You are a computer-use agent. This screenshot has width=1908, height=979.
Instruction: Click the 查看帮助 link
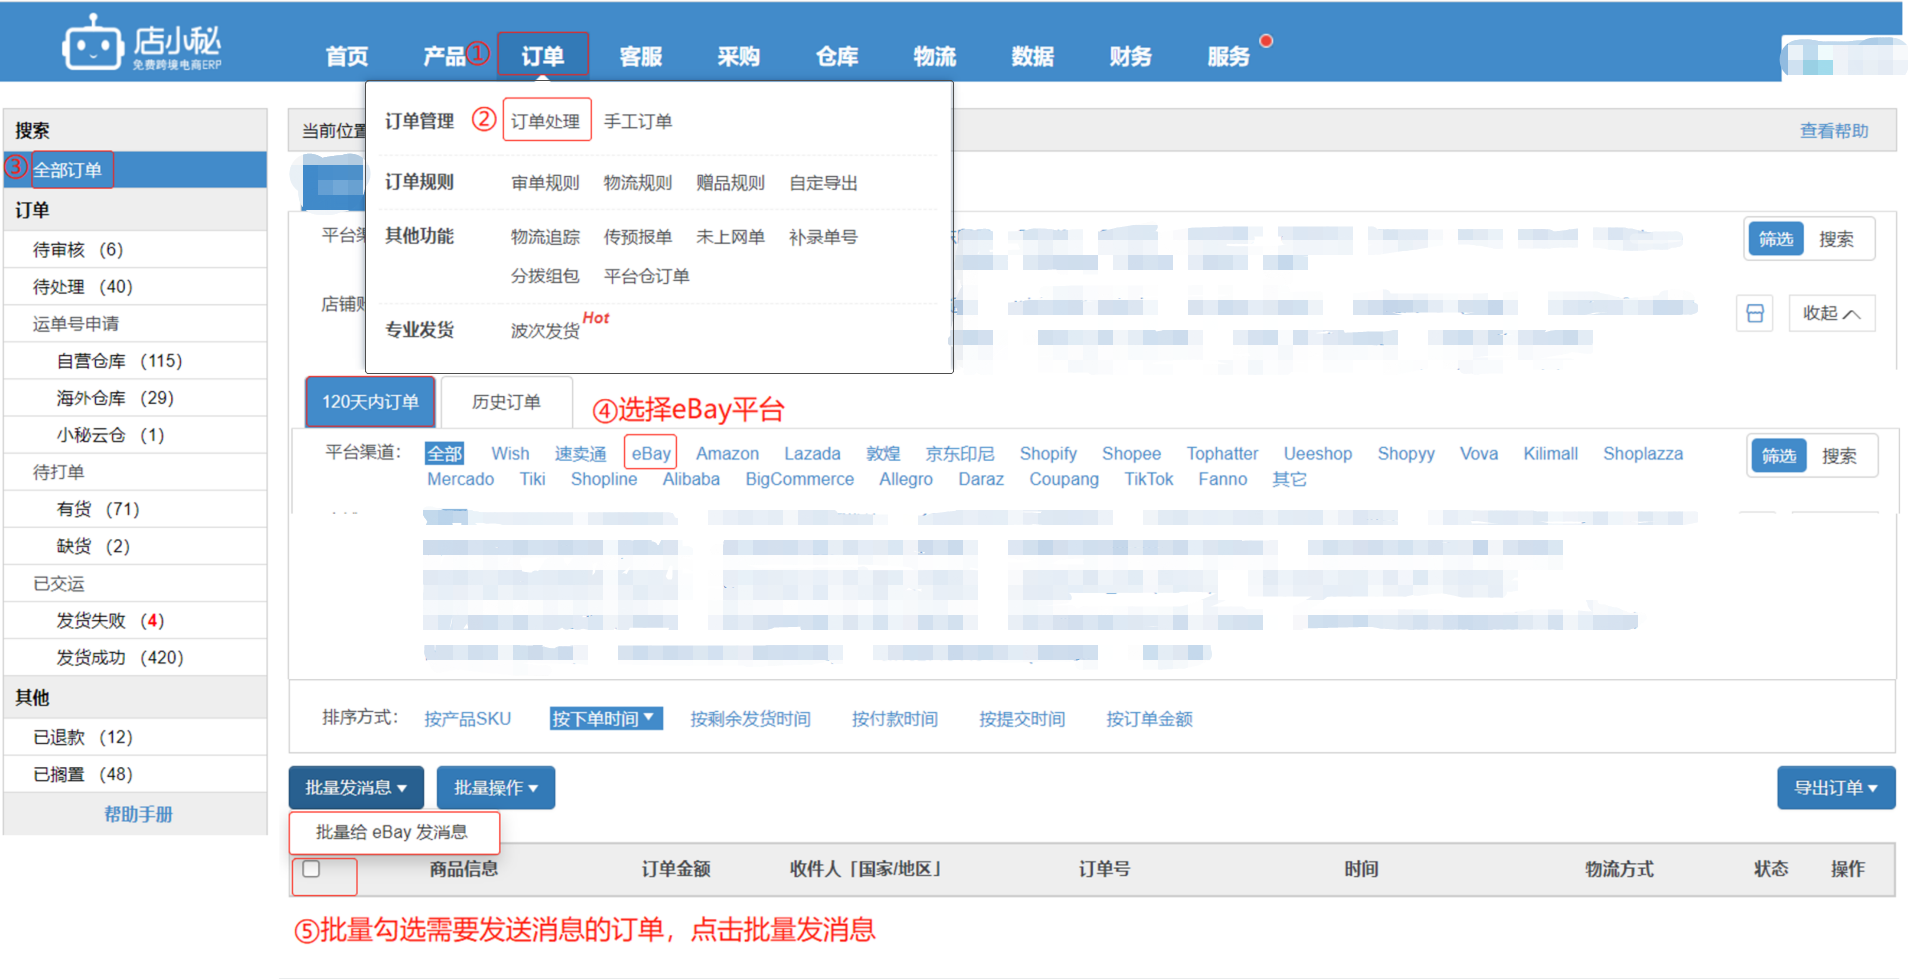click(1833, 130)
